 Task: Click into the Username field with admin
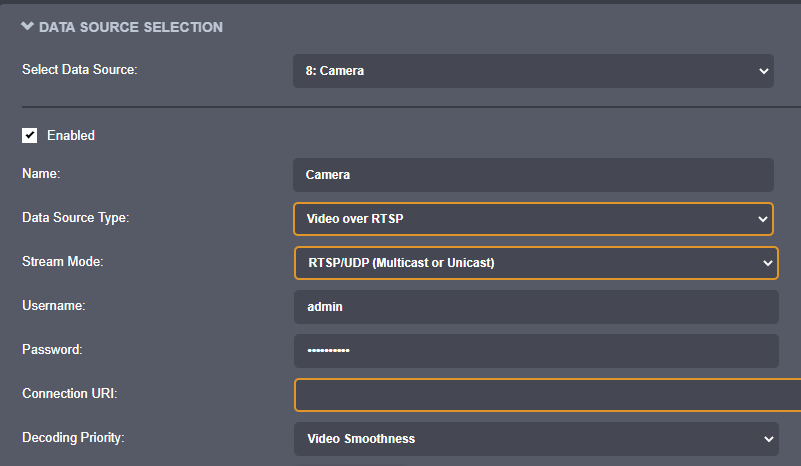coord(535,307)
